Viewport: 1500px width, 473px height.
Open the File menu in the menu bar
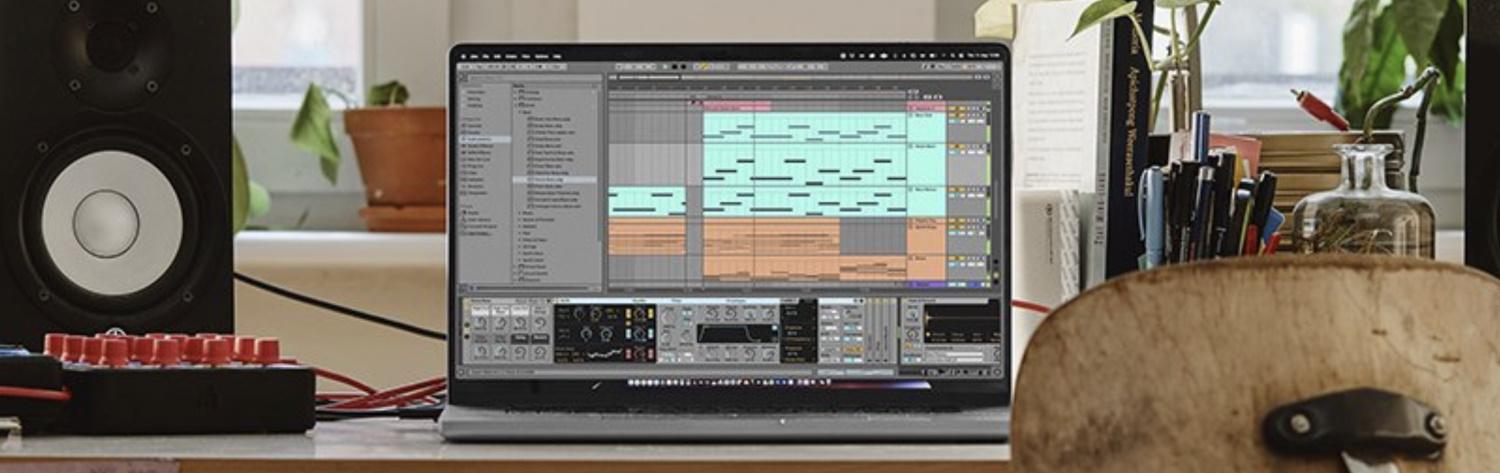[x=484, y=56]
